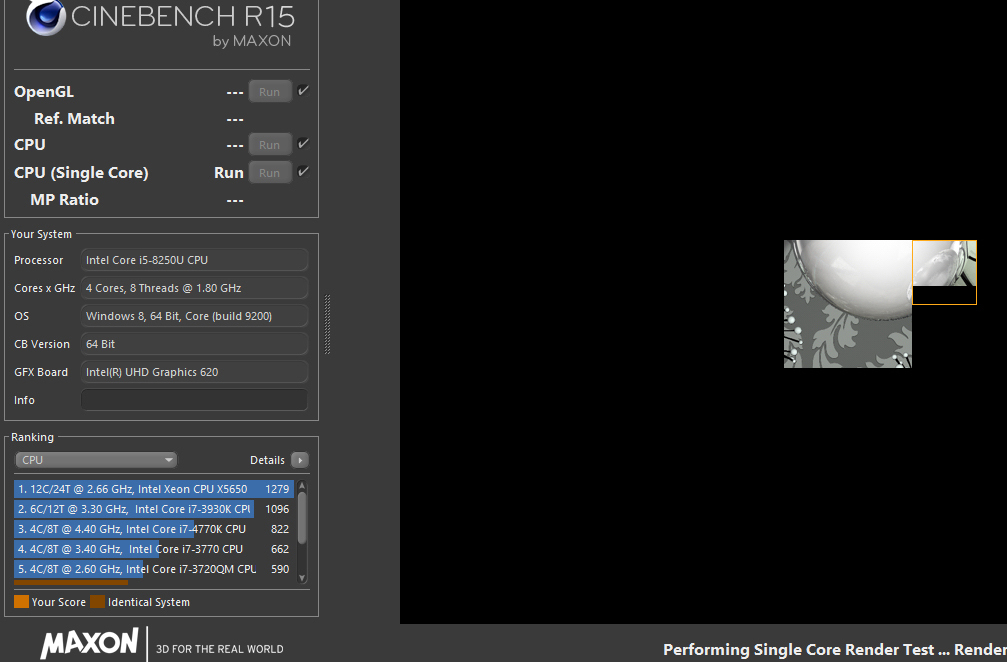Select ranking row 3 Intel Core i7-4770K
Viewport: 1007px width, 662px height.
(153, 528)
